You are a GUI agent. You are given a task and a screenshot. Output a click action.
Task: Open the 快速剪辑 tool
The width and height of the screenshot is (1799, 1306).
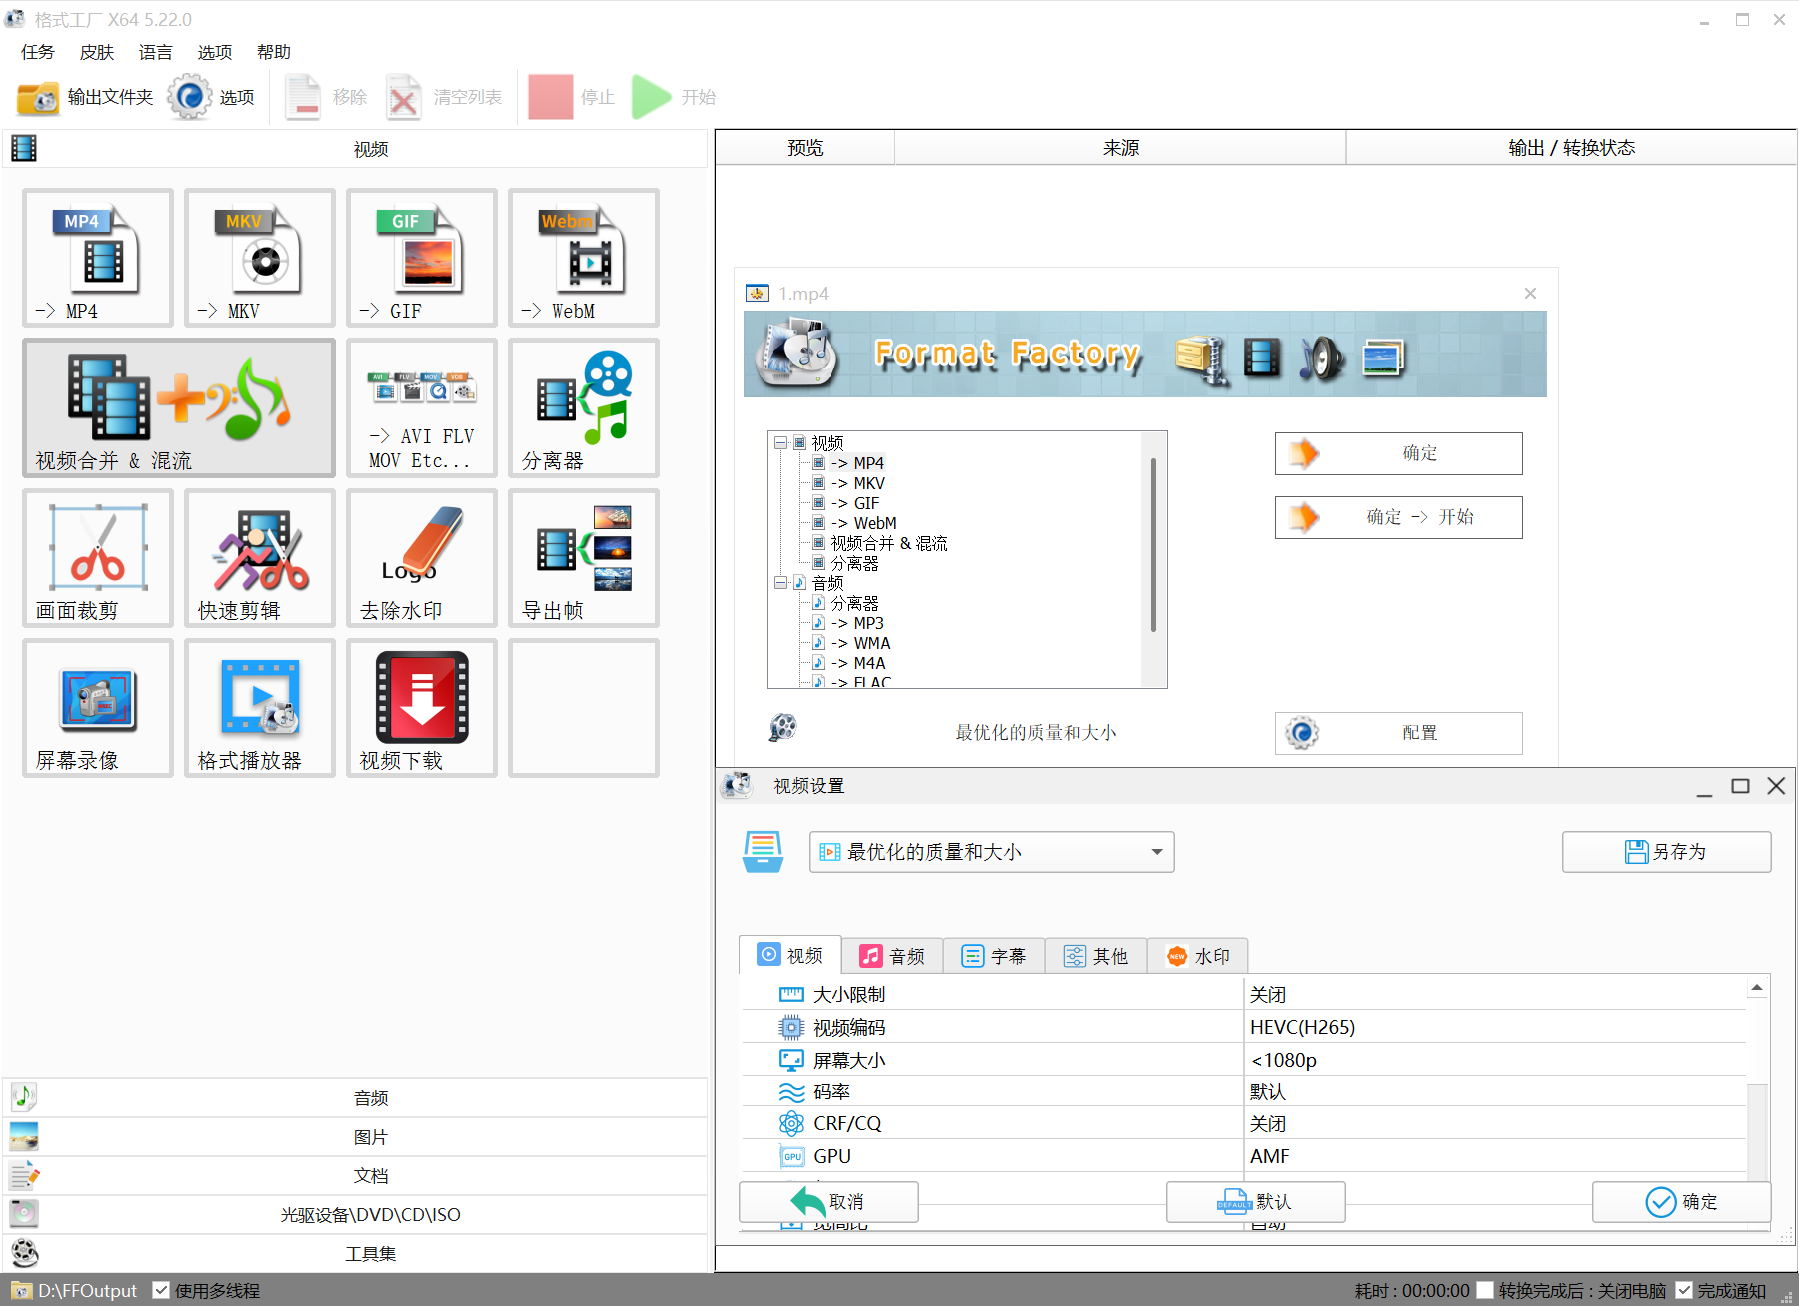(x=260, y=558)
